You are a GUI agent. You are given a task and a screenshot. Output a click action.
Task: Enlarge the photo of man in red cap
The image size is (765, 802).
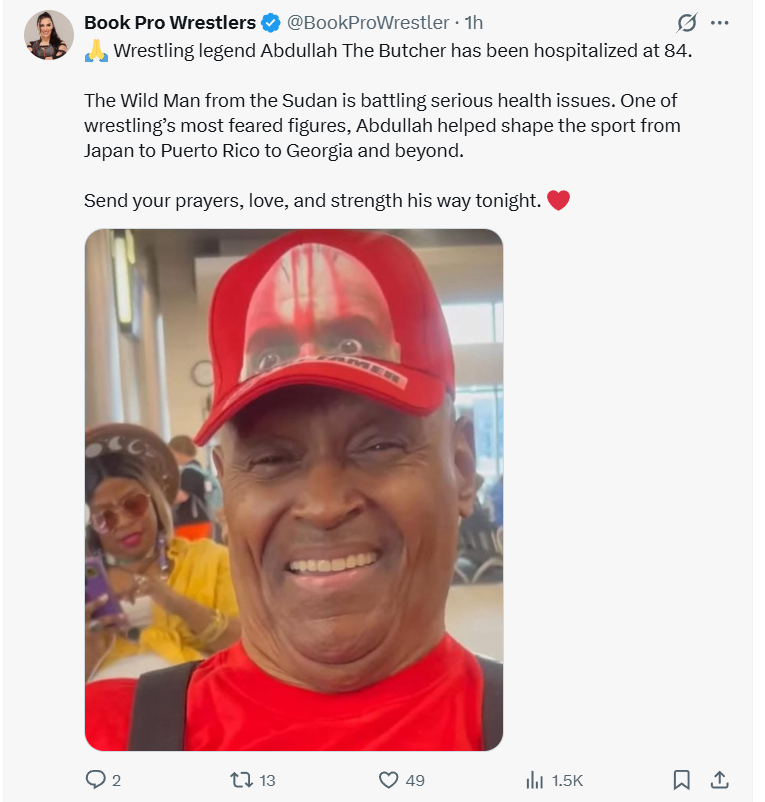click(x=294, y=489)
